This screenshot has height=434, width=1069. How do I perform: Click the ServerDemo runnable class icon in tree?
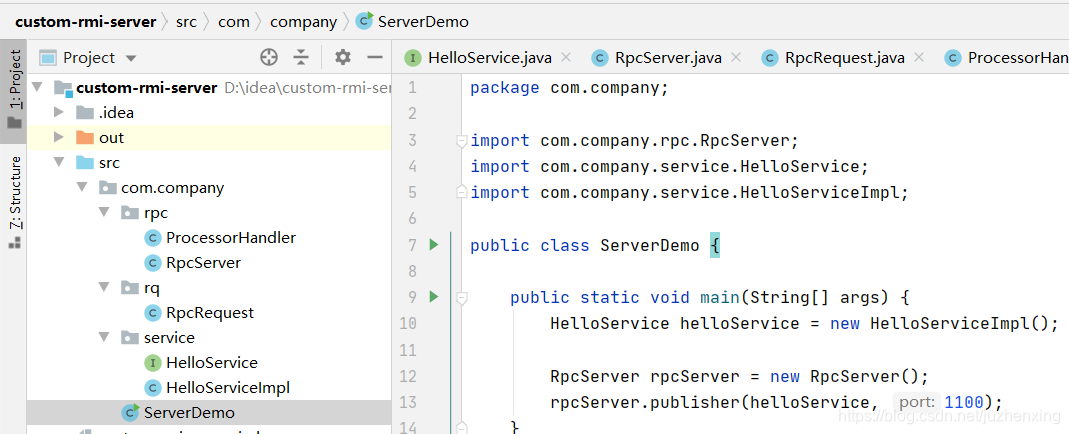pyautogui.click(x=130, y=412)
